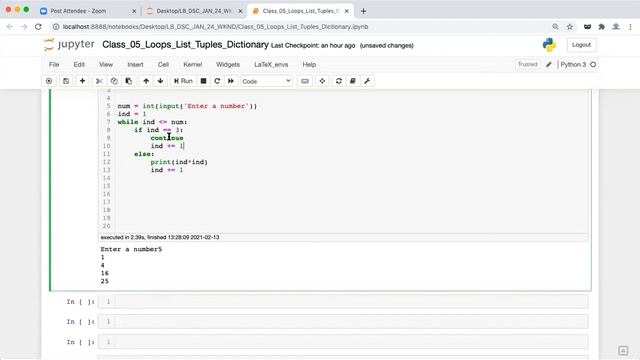
Task: Bookmark this page with star icon
Action: (570, 27)
